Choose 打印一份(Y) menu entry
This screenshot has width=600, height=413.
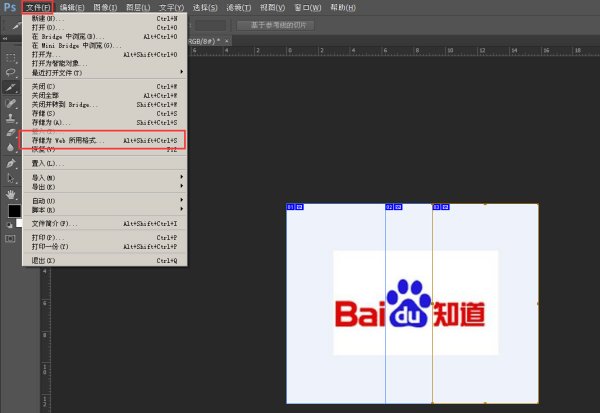point(104,247)
